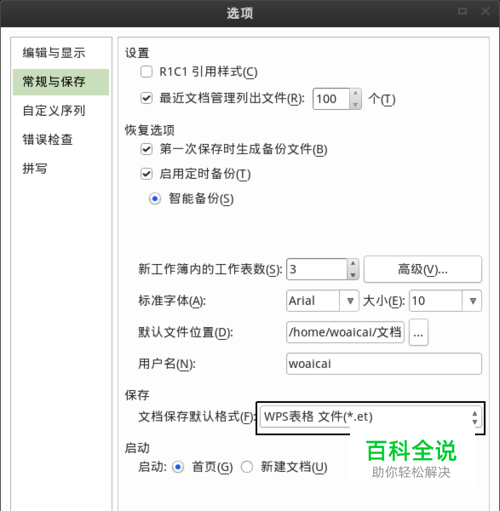500x511 pixels.
Task: Click the 用户名 field containing woaicai
Action: pos(384,364)
